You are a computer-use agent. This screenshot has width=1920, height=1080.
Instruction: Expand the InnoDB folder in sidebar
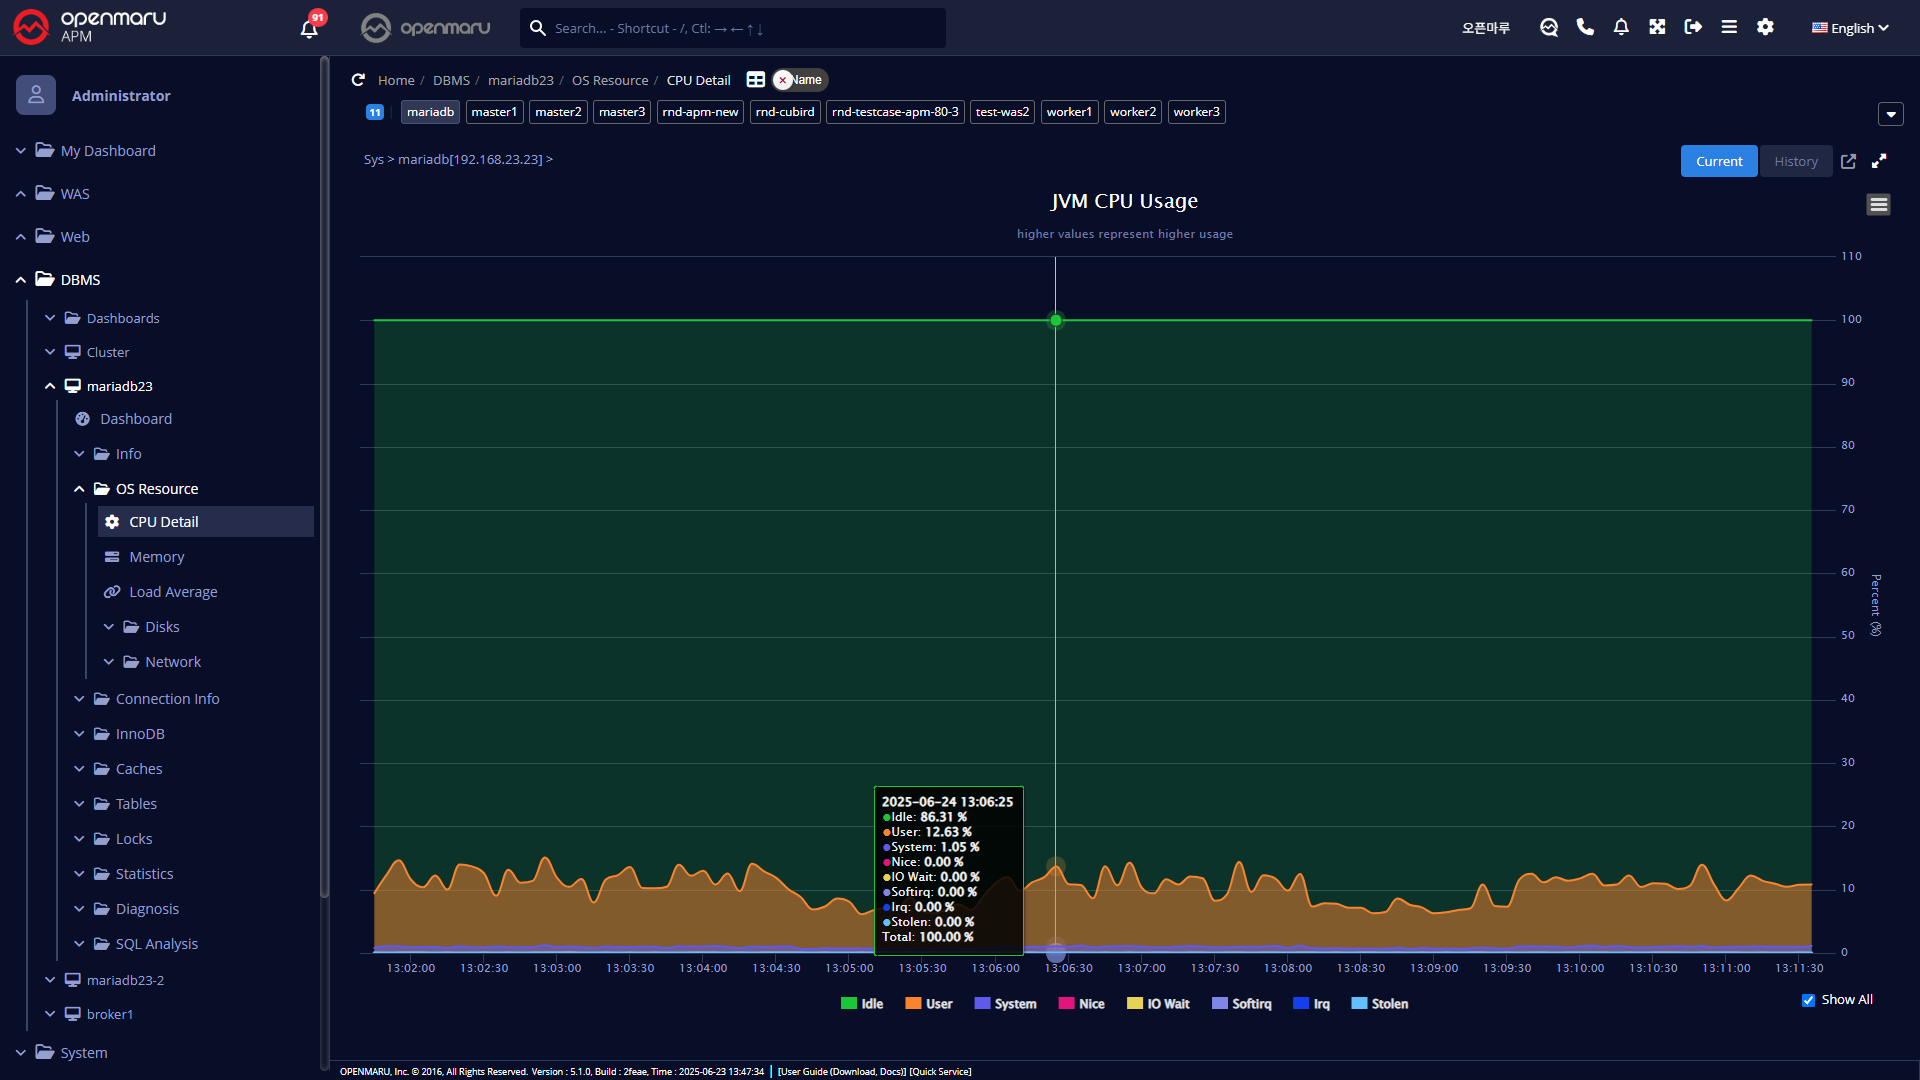pyautogui.click(x=139, y=734)
